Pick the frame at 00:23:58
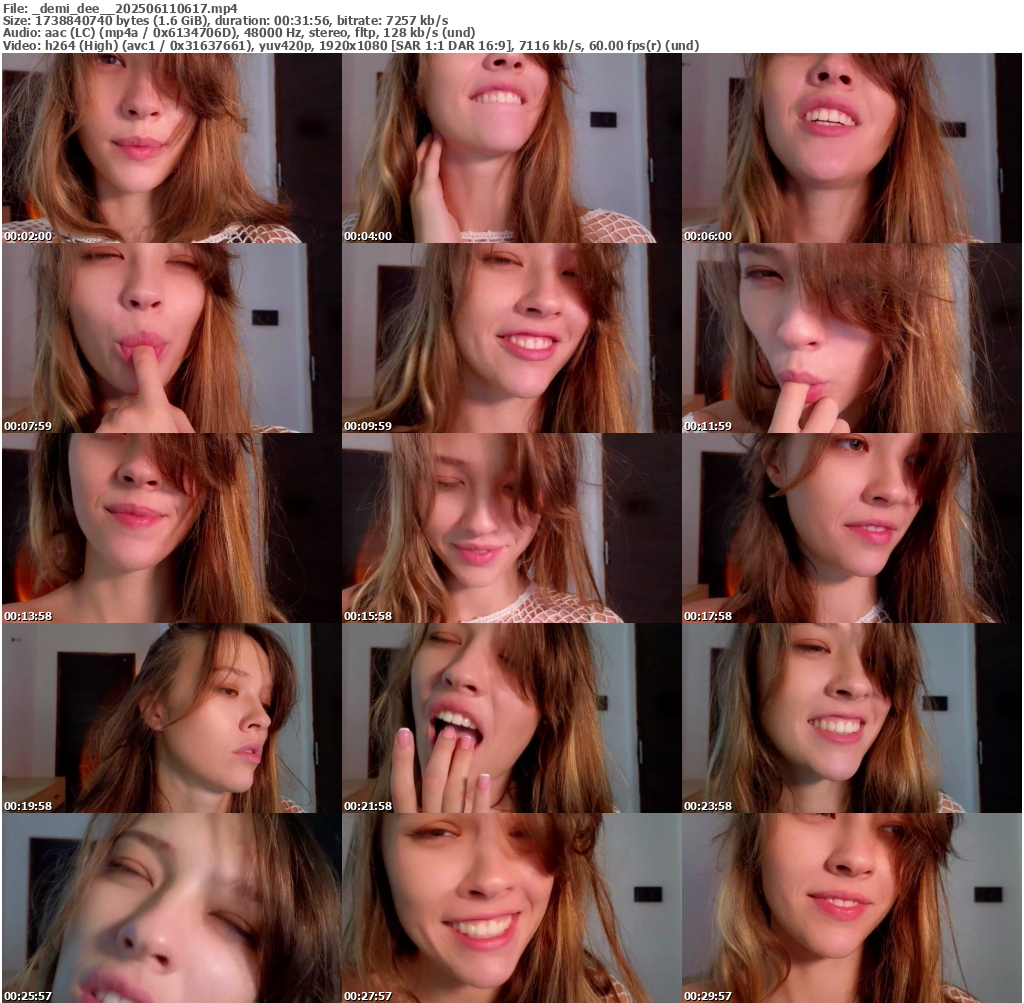Screen dimensions: 1024x1003 click(x=852, y=718)
